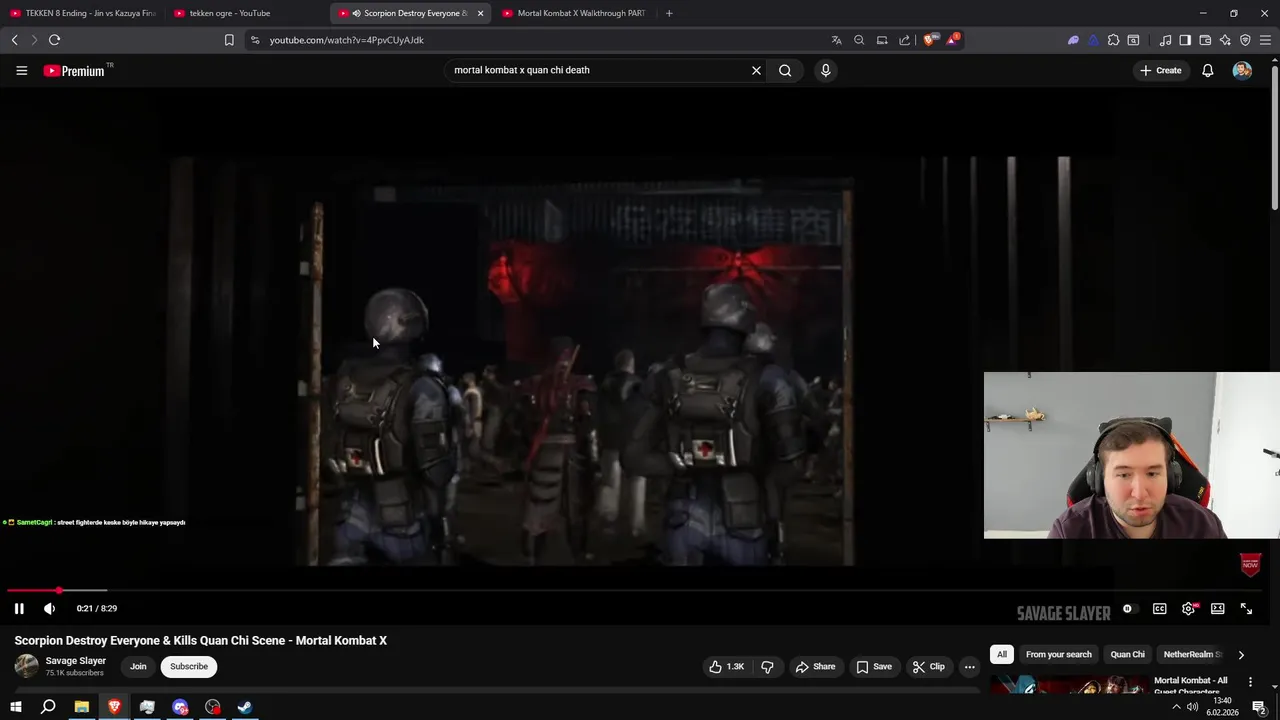Pause the video with the pause button

click(19, 608)
